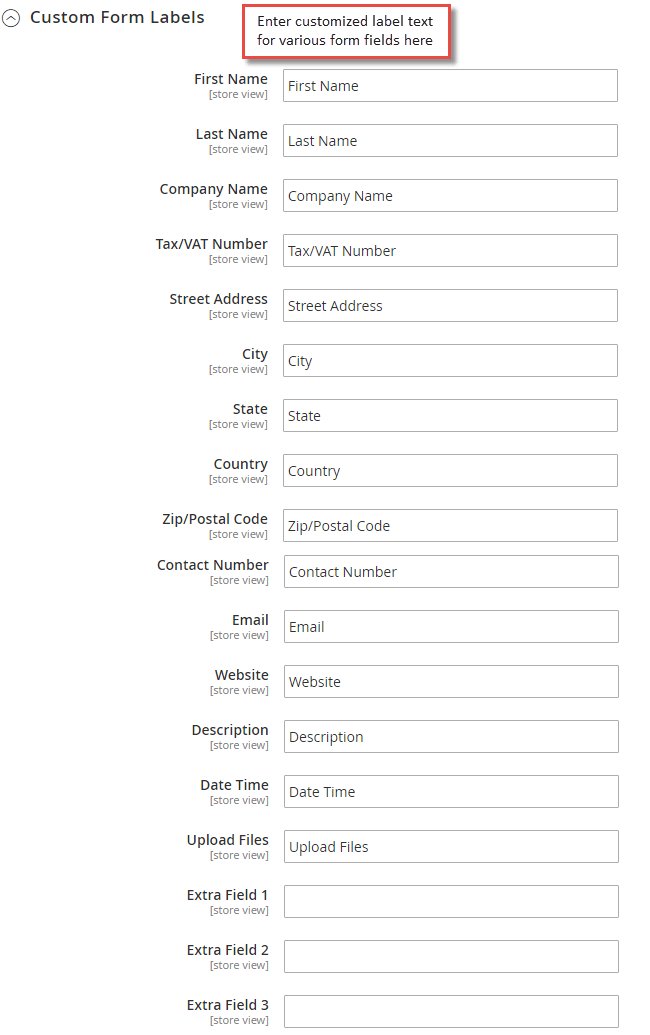
Task: Focus the Tax/VAT Number input
Action: [450, 250]
